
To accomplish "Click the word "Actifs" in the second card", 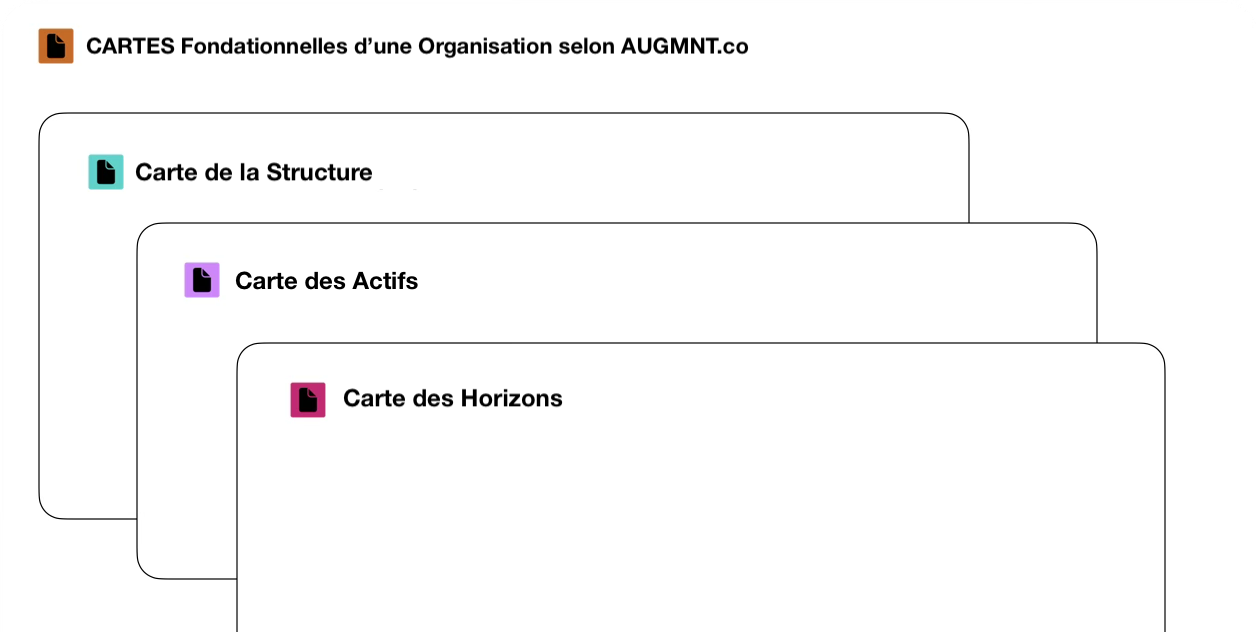I will 385,281.
